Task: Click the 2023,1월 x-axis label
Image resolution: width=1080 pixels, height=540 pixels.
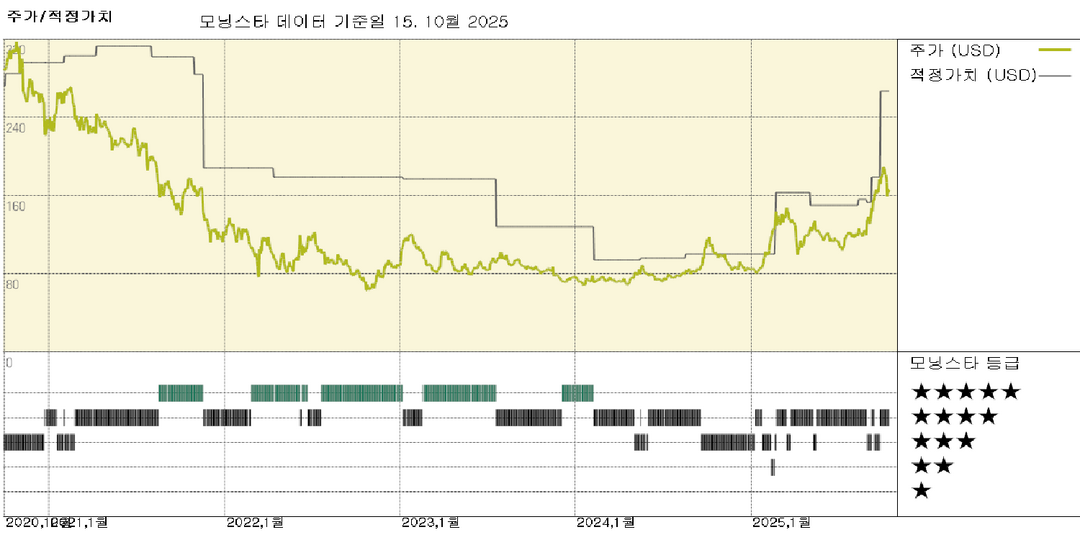Action: click(430, 522)
